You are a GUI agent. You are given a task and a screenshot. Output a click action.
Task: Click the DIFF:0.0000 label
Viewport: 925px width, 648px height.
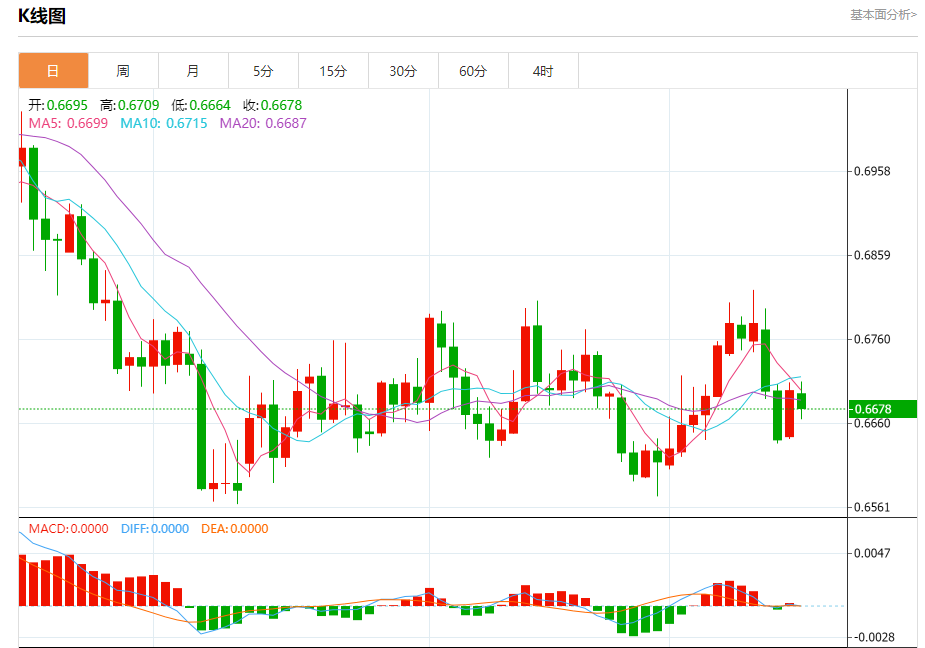155,529
